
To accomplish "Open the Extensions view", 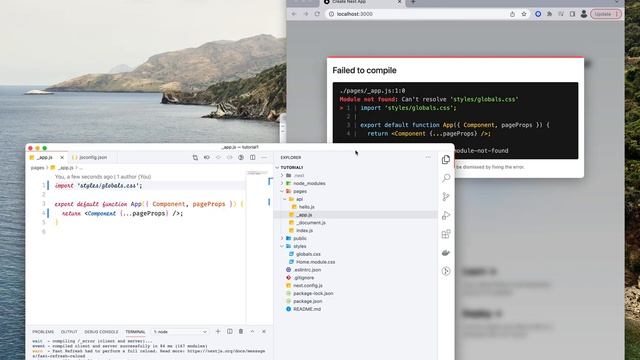I will tap(446, 234).
